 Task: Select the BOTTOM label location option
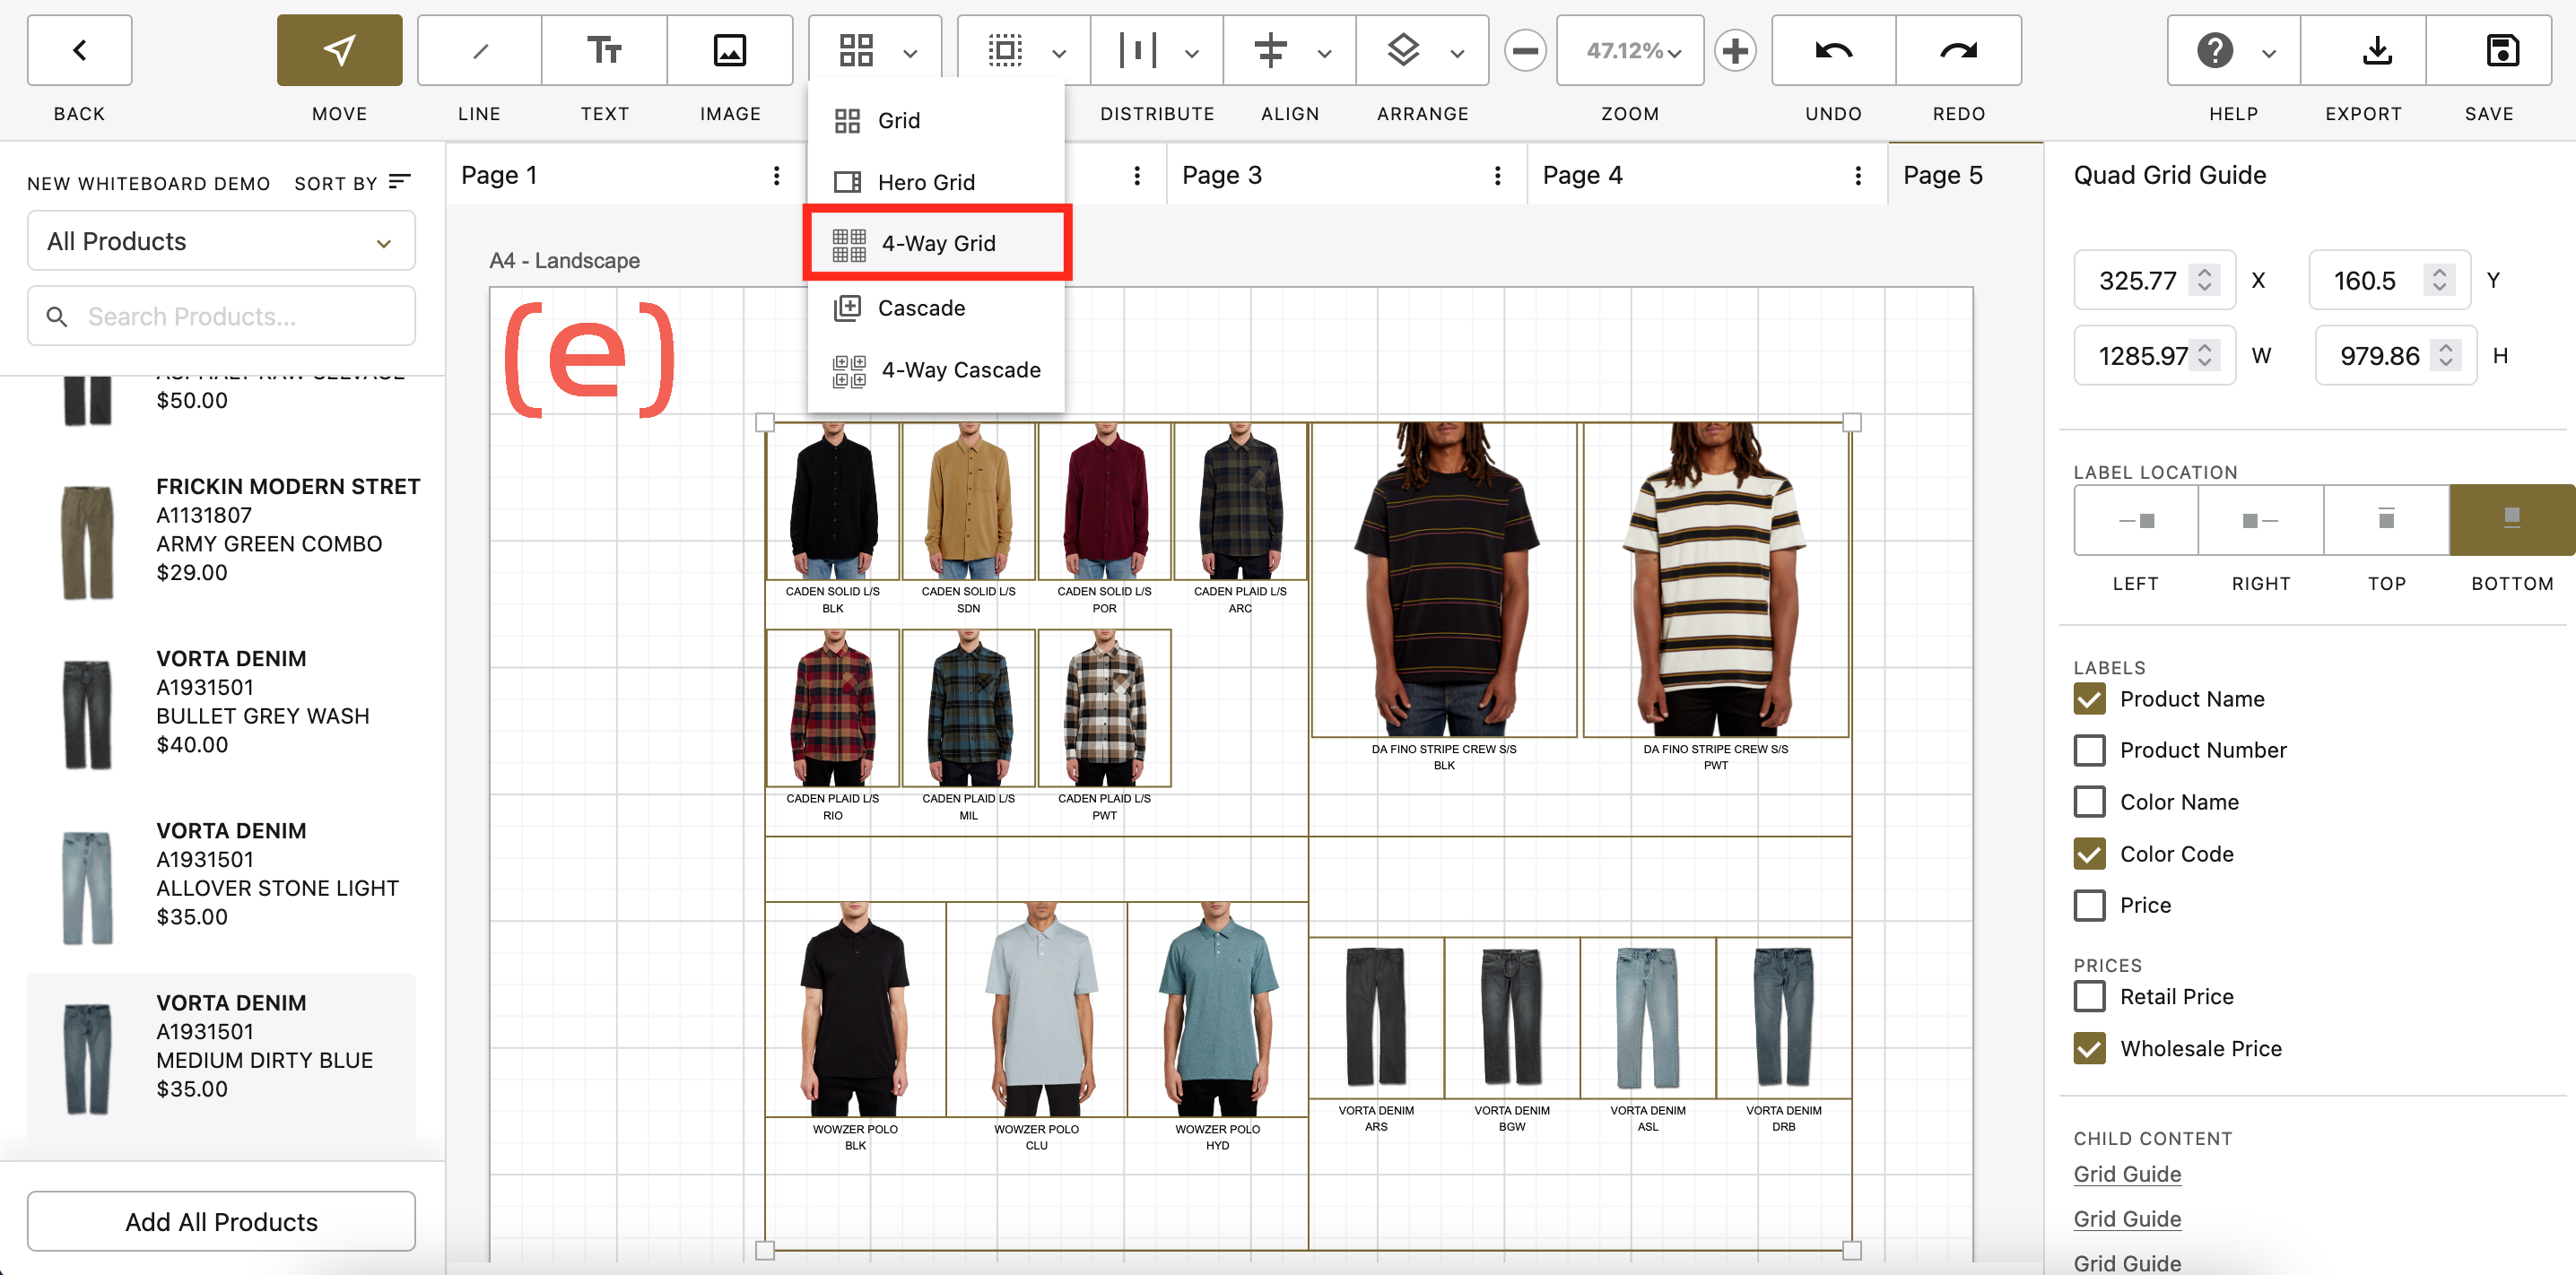pos(2511,519)
